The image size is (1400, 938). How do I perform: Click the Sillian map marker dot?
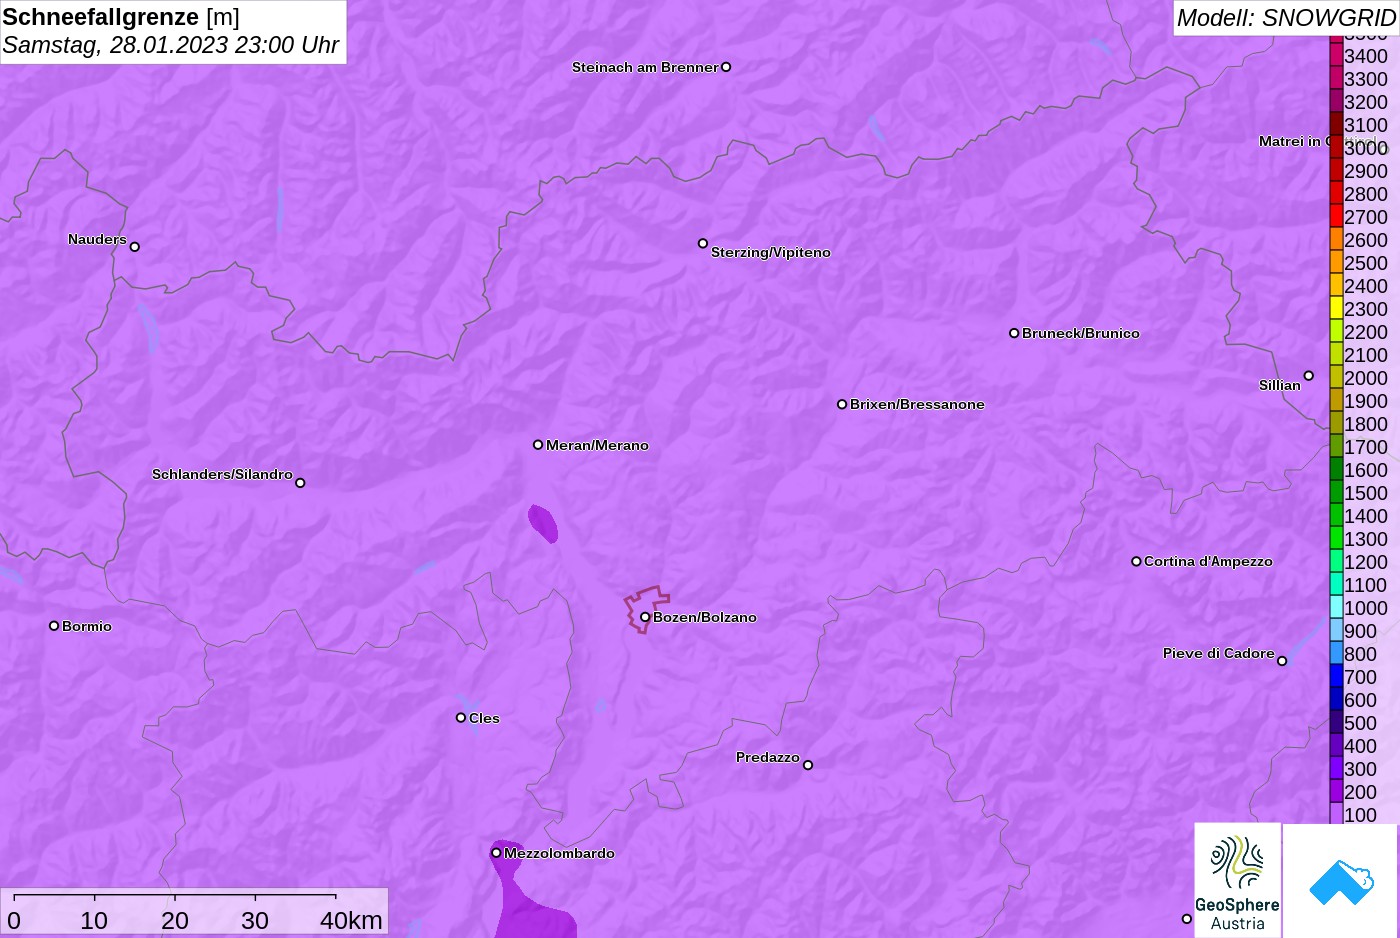tap(1309, 376)
